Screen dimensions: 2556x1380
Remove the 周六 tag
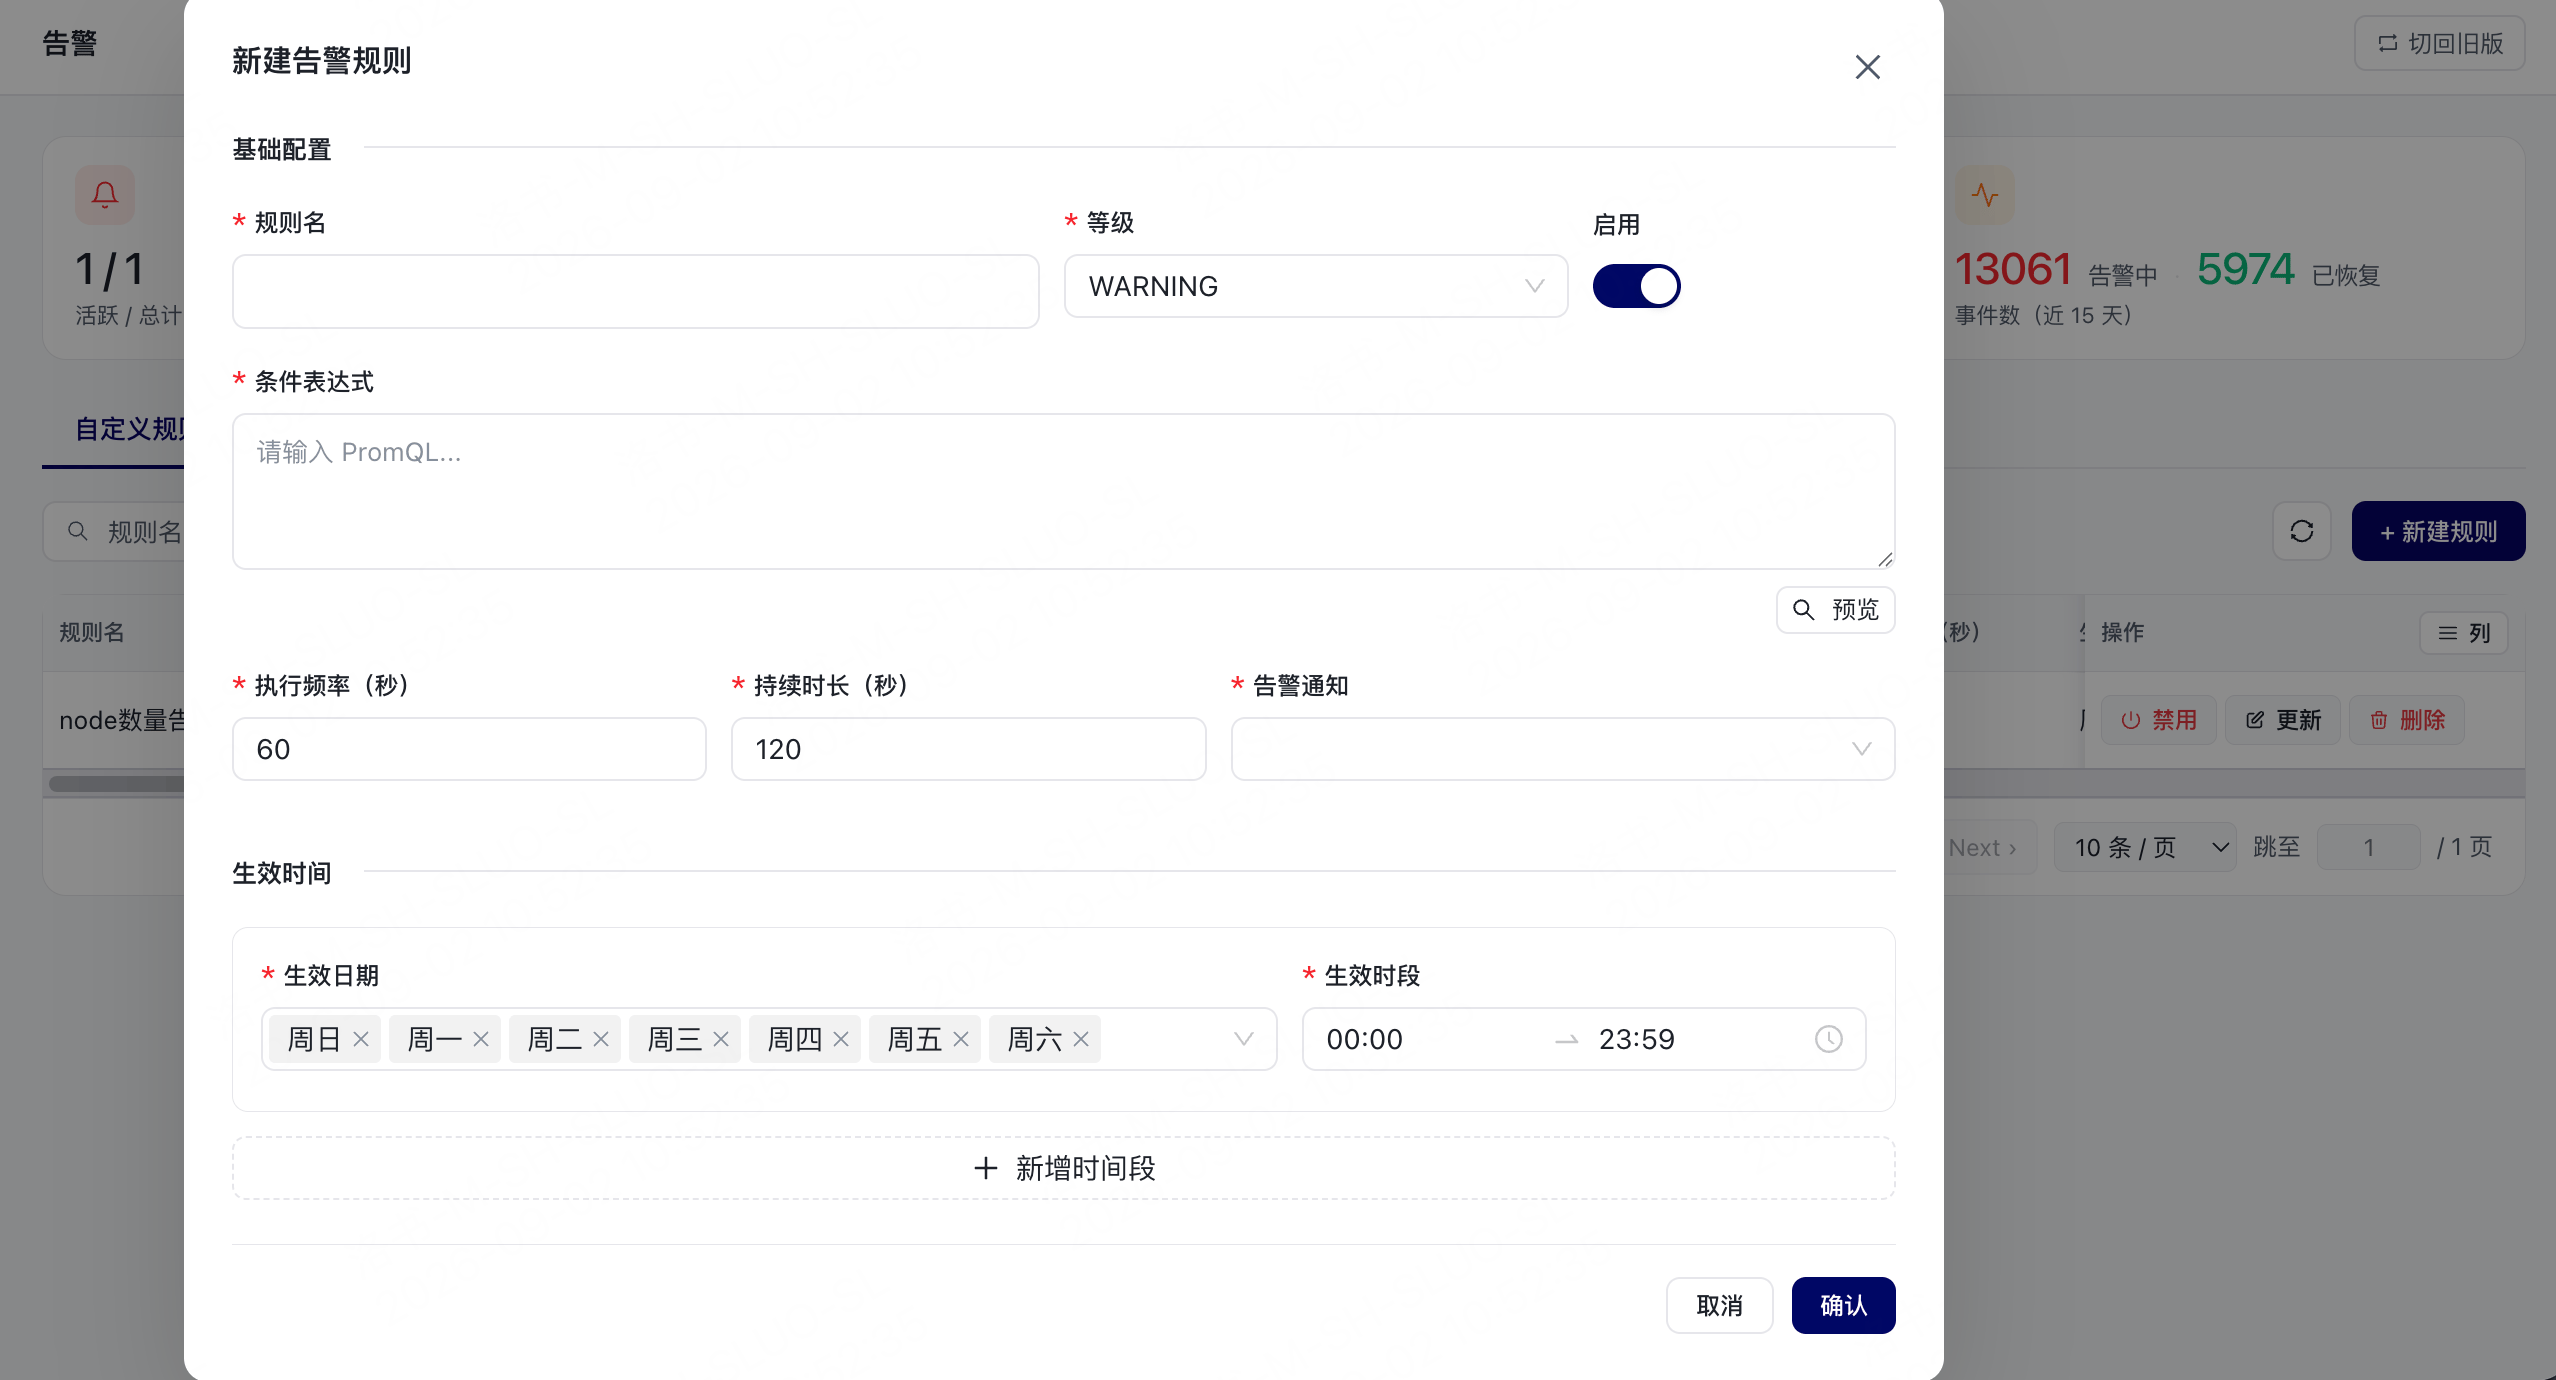1081,1040
